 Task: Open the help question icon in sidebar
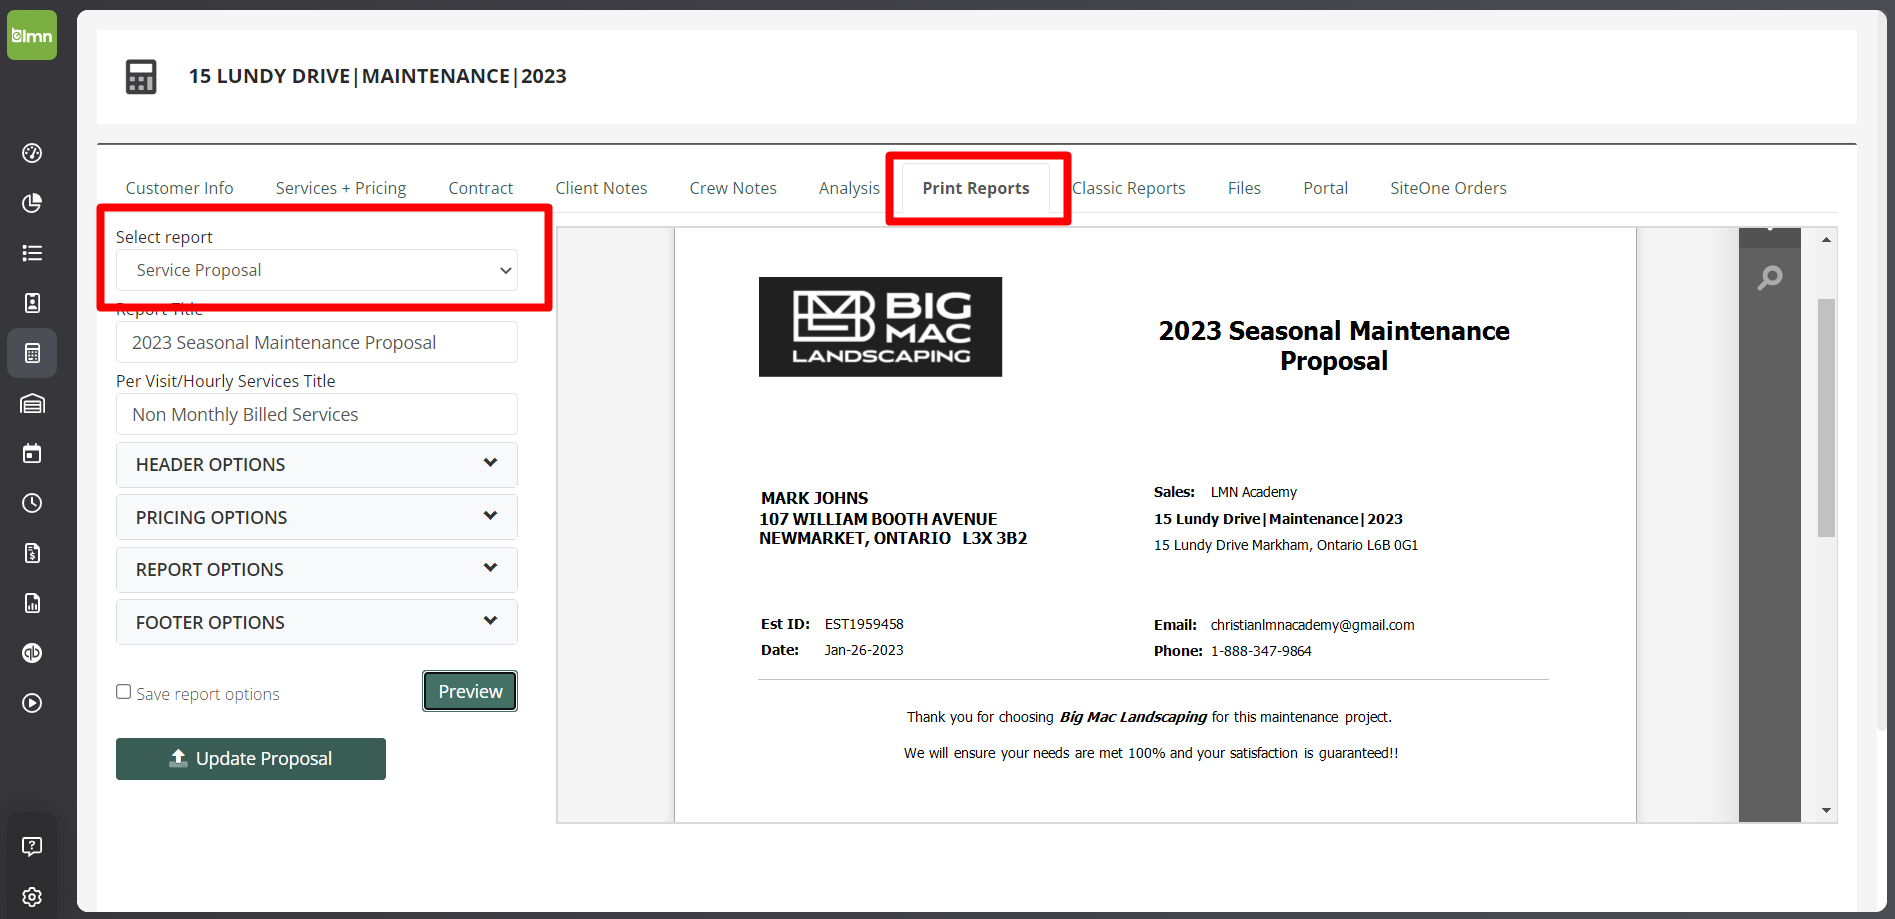(x=32, y=847)
